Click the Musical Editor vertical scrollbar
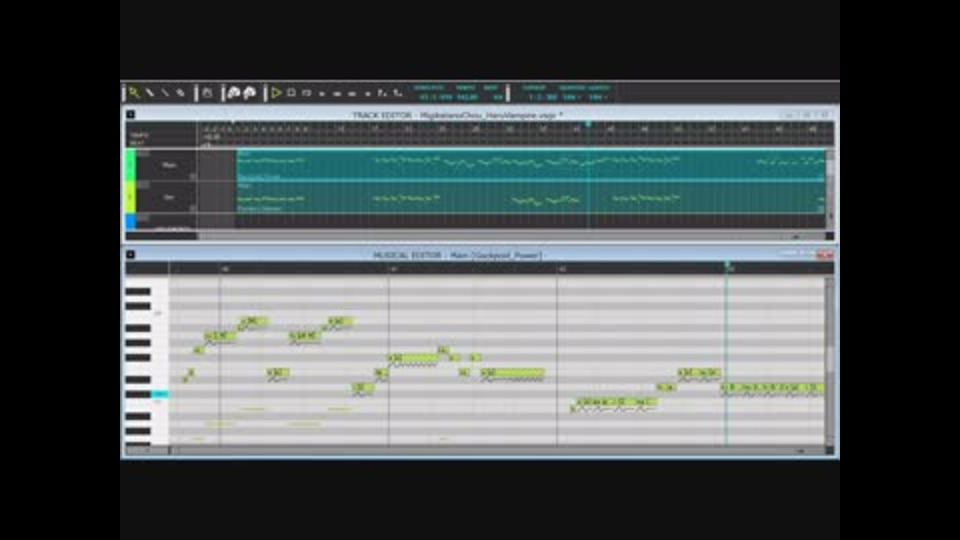960x540 pixels. [x=830, y=361]
